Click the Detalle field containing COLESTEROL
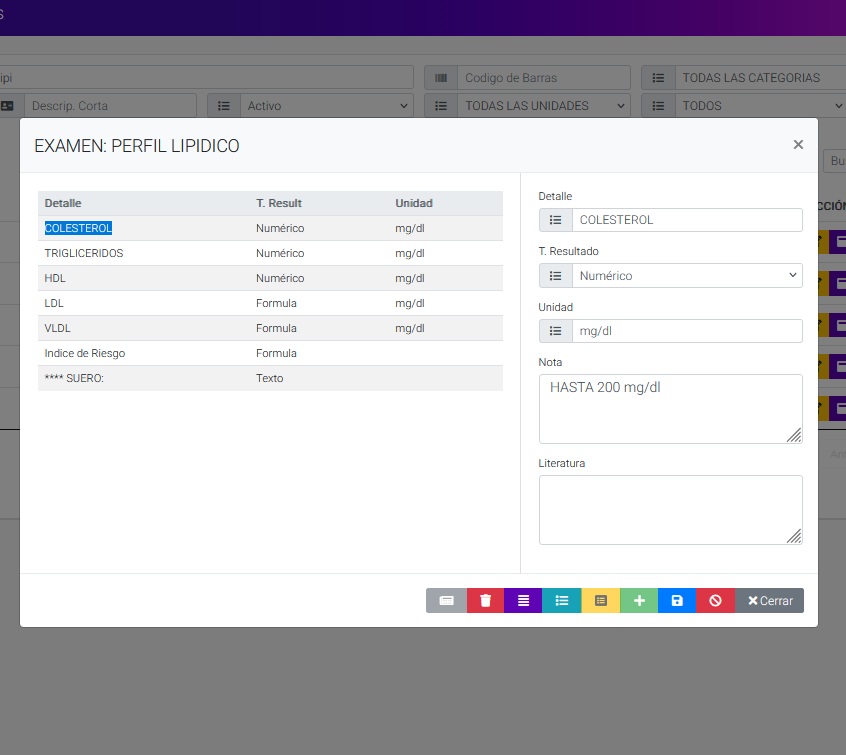Viewport: 846px width, 755px height. (686, 220)
